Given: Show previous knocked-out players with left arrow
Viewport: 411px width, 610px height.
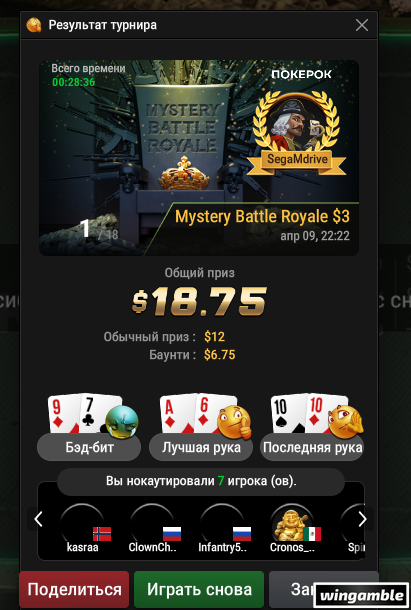Looking at the screenshot, I should click(x=38, y=519).
